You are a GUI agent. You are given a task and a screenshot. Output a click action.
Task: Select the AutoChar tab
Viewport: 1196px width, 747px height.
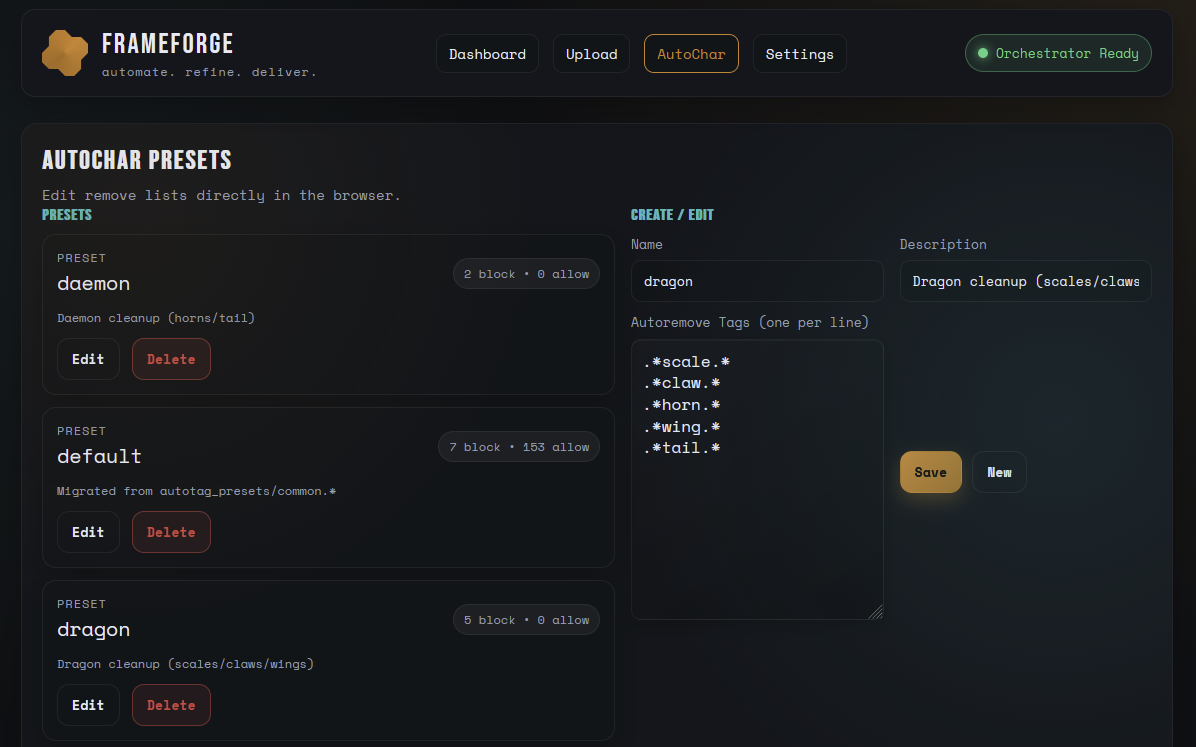[691, 54]
